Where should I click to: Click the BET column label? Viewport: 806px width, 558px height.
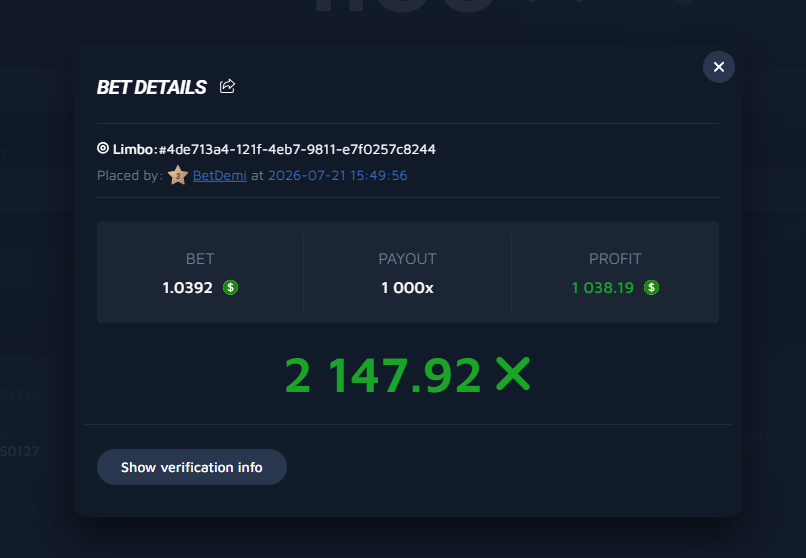pos(200,258)
